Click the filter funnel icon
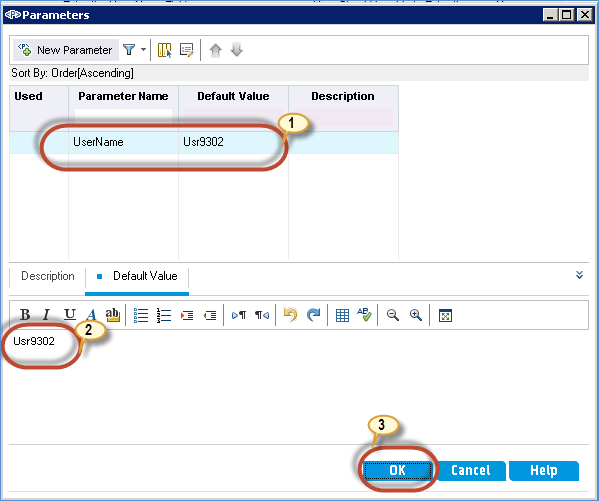The image size is (599, 501). pos(129,50)
